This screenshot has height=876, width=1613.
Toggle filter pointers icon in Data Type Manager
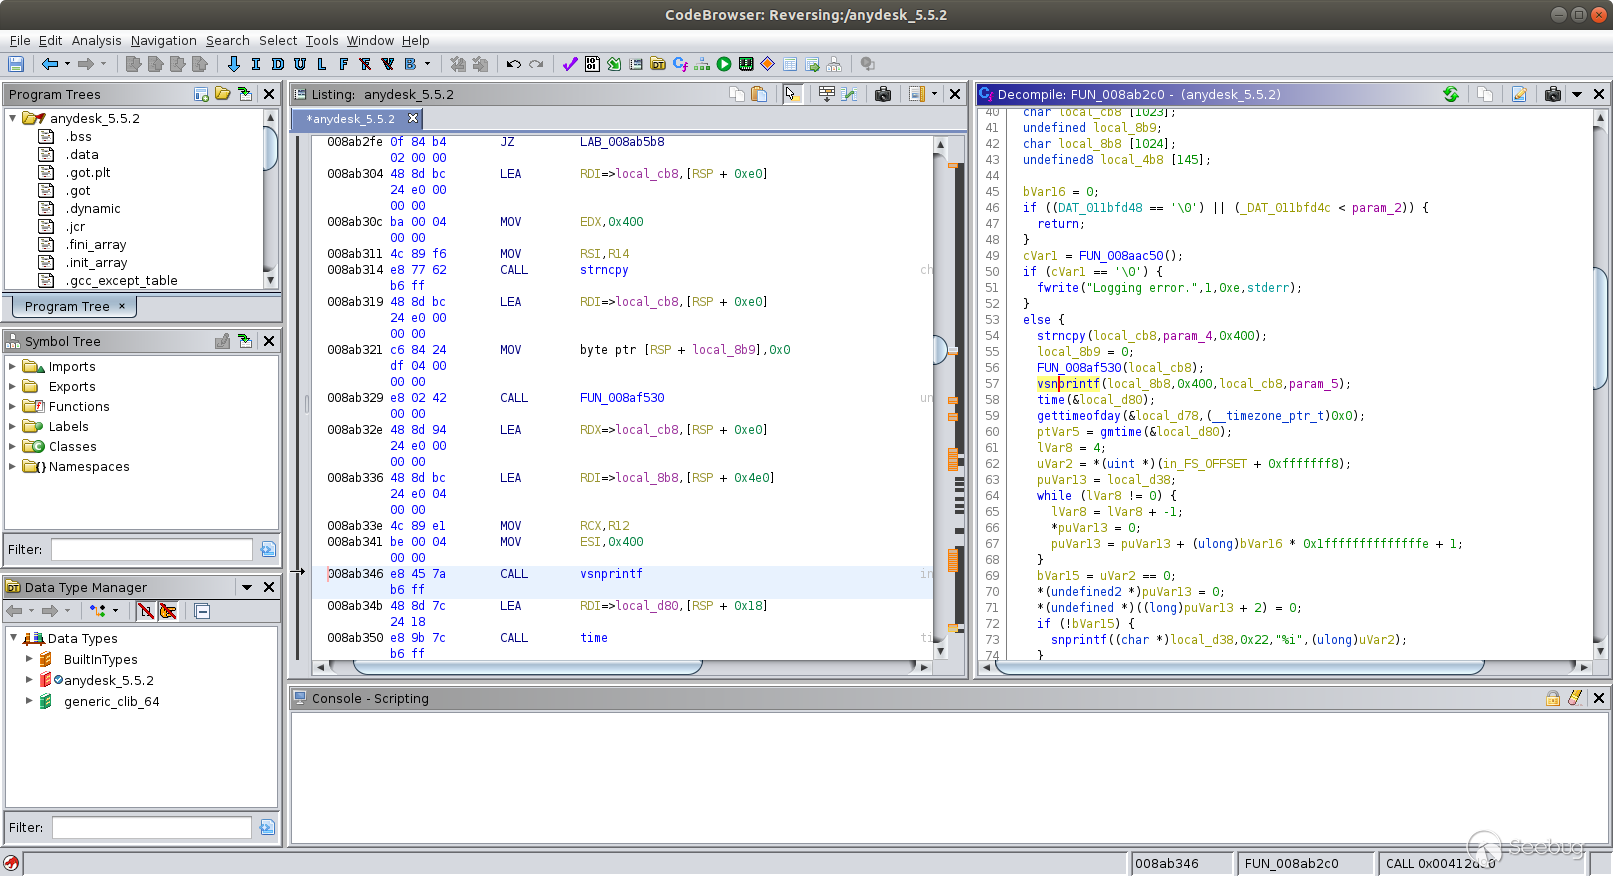168,611
